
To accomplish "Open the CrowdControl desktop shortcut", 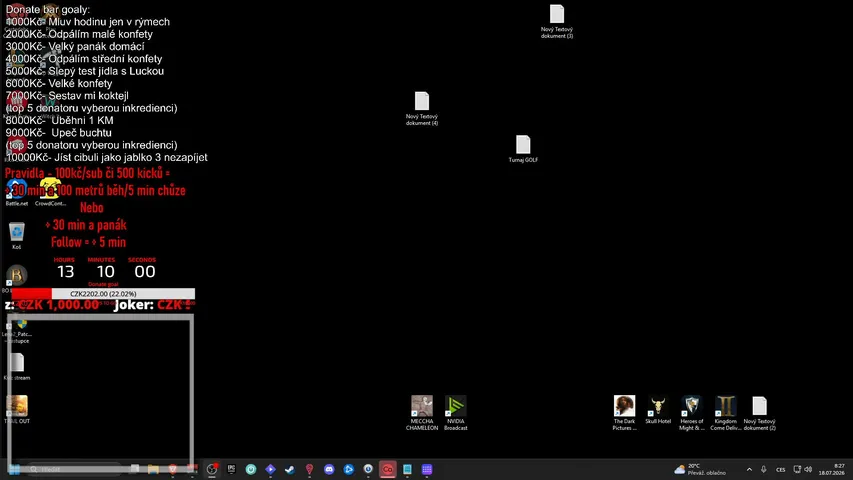I will pos(50,192).
